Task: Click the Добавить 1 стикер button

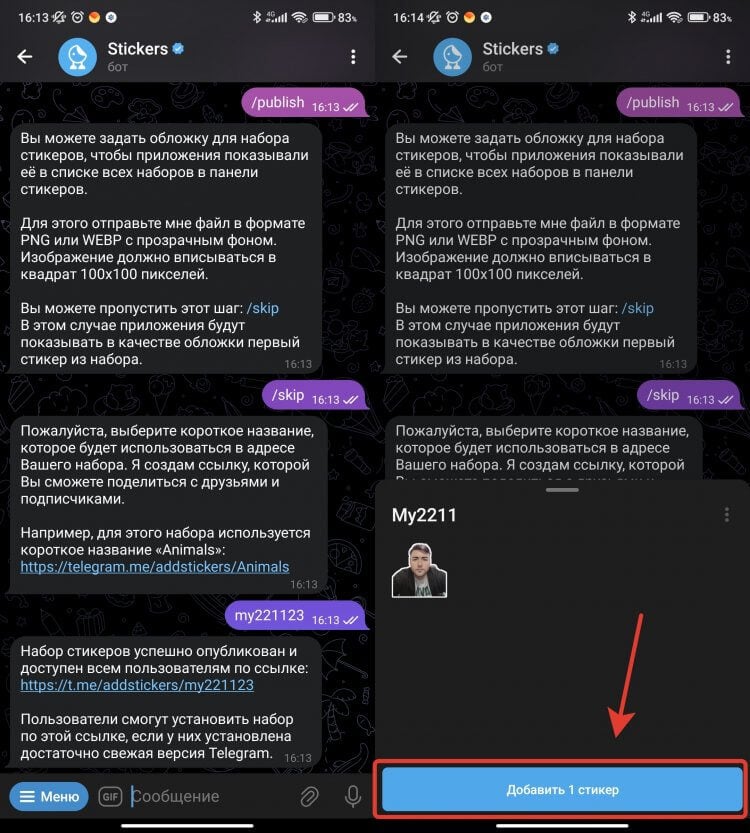Action: [x=562, y=789]
